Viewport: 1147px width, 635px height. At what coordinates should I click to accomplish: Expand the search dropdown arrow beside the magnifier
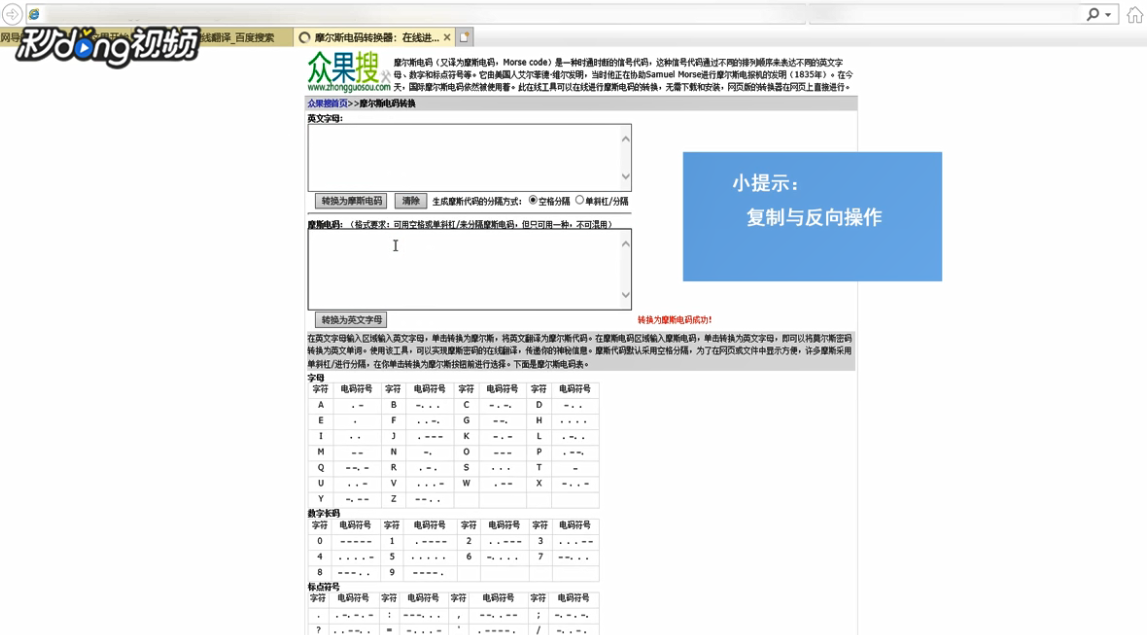pos(1108,15)
